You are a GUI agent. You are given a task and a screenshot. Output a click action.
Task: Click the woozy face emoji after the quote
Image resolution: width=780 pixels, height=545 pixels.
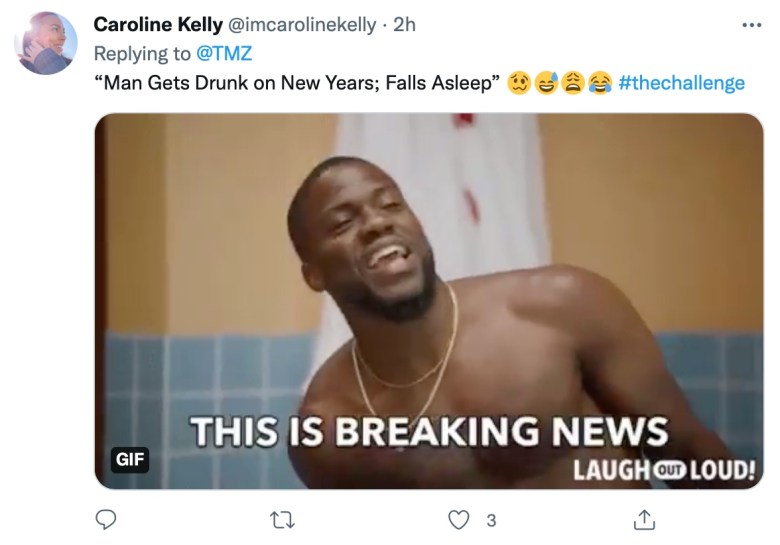[519, 83]
